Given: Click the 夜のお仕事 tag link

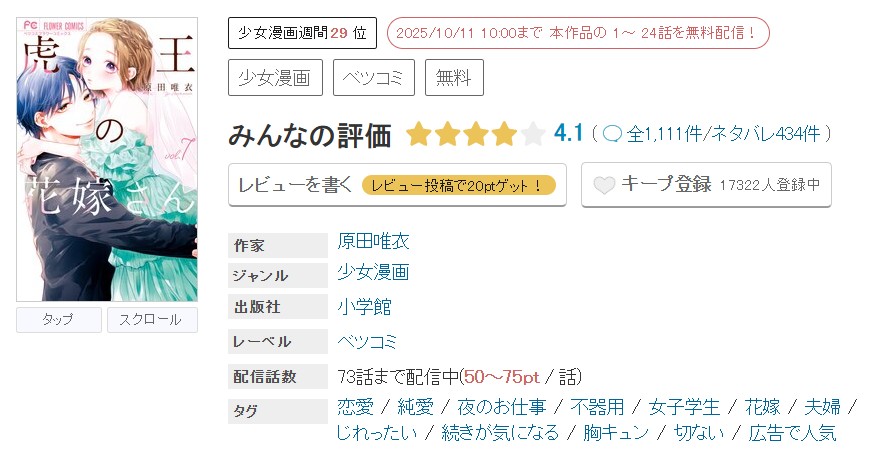Looking at the screenshot, I should 502,407.
